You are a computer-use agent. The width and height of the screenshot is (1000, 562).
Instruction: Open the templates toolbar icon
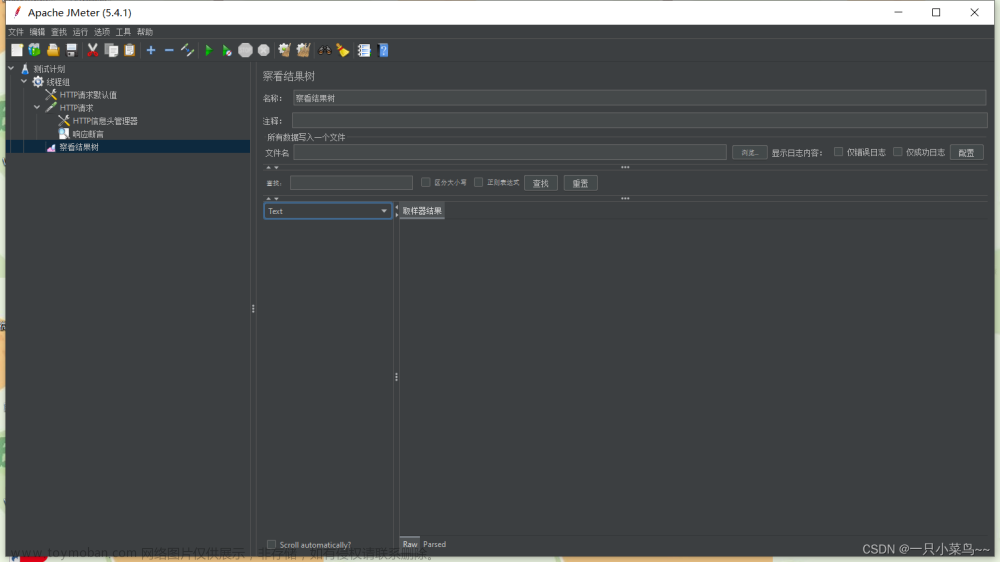coord(34,50)
